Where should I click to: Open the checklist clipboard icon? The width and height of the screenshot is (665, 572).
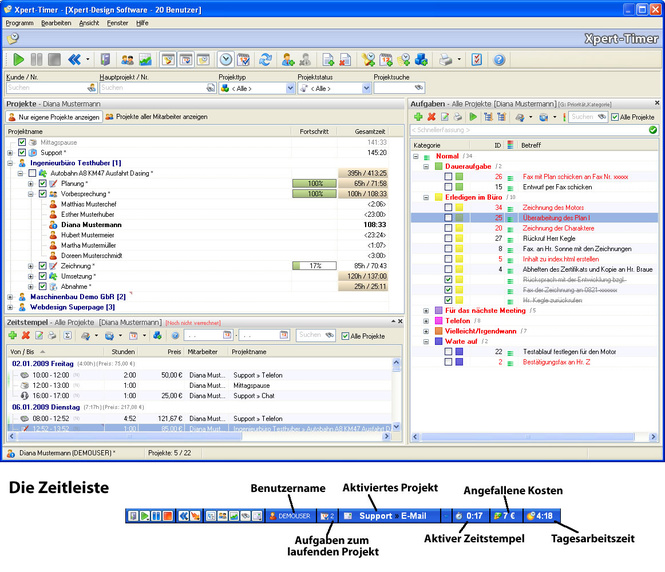pyautogui.click(x=477, y=60)
